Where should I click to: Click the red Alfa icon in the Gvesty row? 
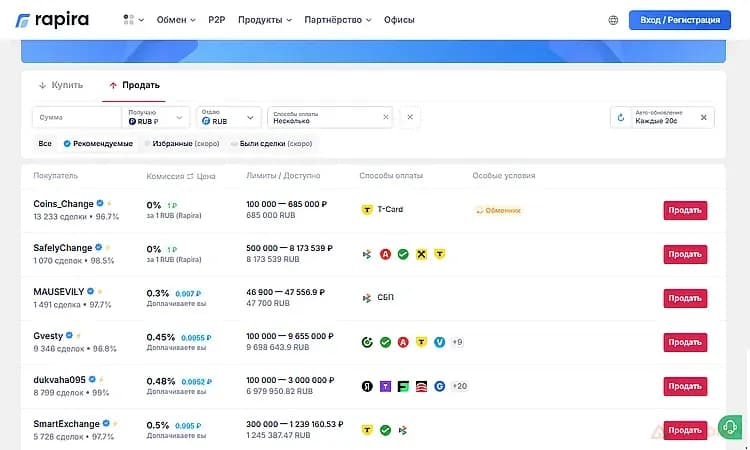coord(403,342)
